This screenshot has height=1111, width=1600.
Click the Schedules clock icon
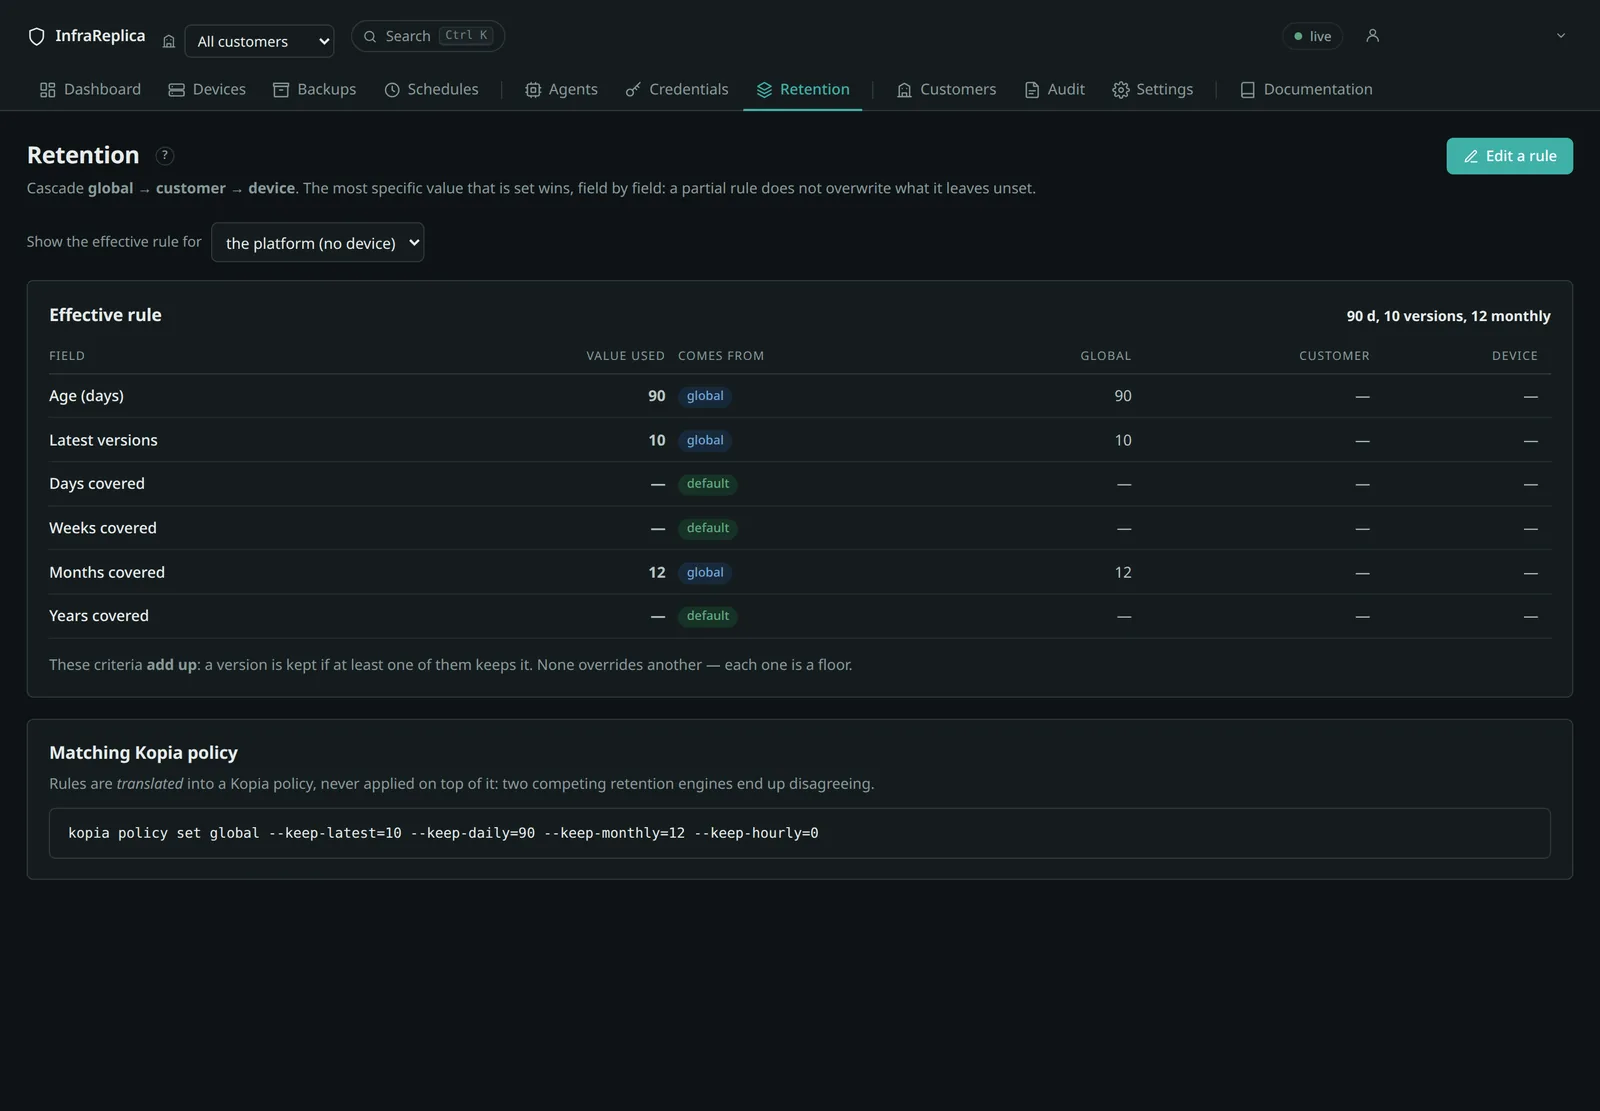coord(392,90)
